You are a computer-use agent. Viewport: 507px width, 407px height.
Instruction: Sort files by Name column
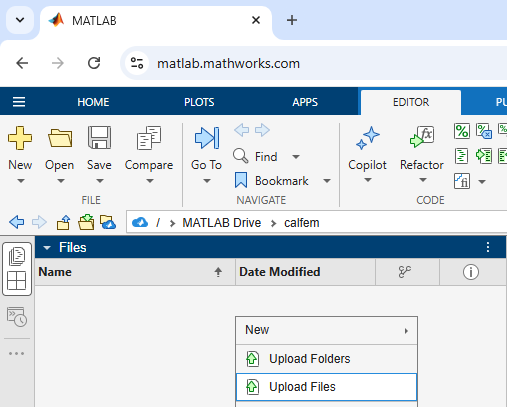135,272
